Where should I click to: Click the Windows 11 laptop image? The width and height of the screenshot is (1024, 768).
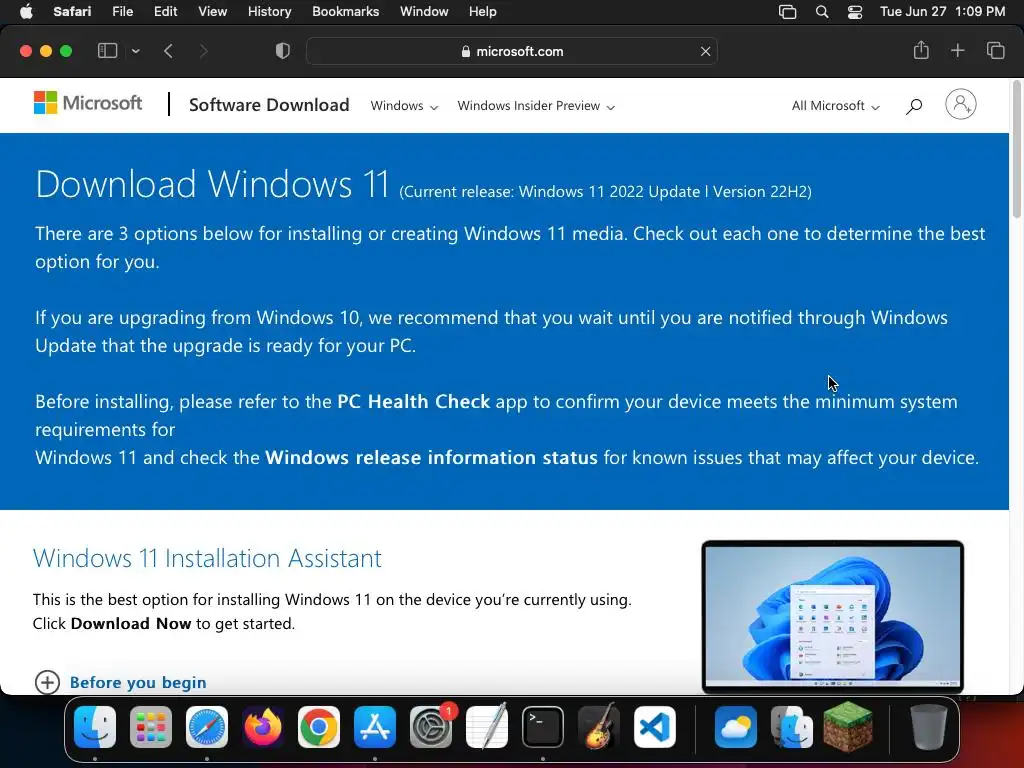(x=832, y=616)
